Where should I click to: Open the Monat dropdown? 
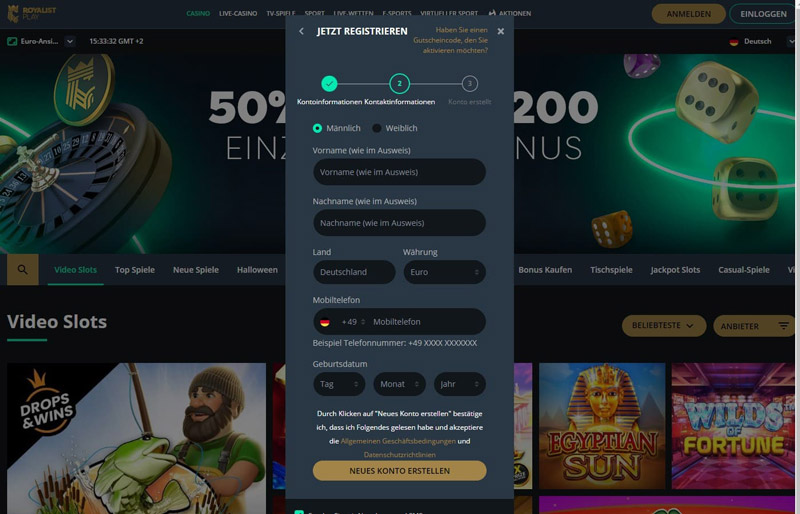399,384
